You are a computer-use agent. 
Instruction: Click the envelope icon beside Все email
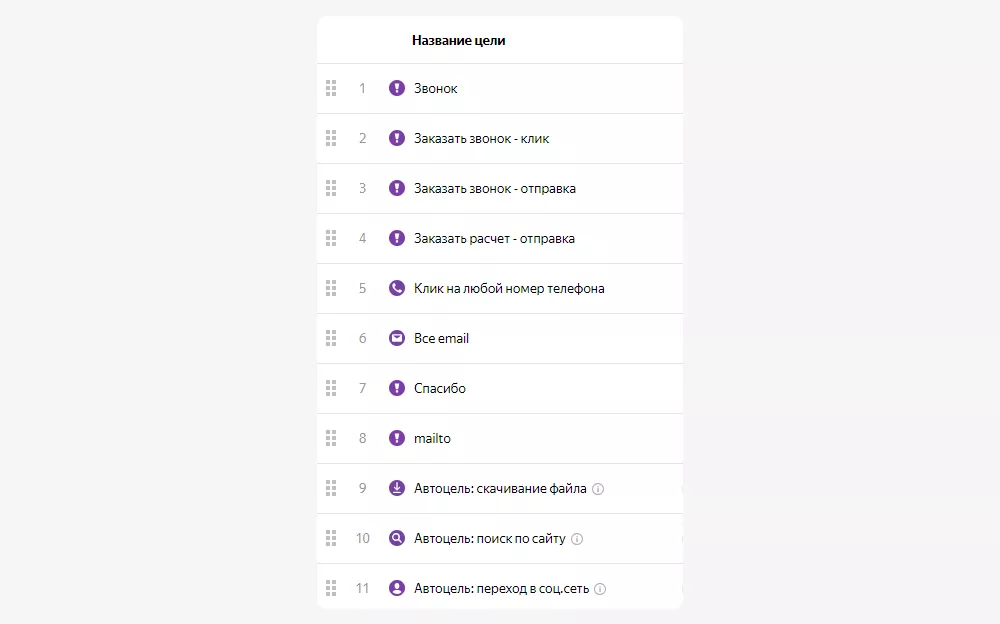[x=397, y=338]
